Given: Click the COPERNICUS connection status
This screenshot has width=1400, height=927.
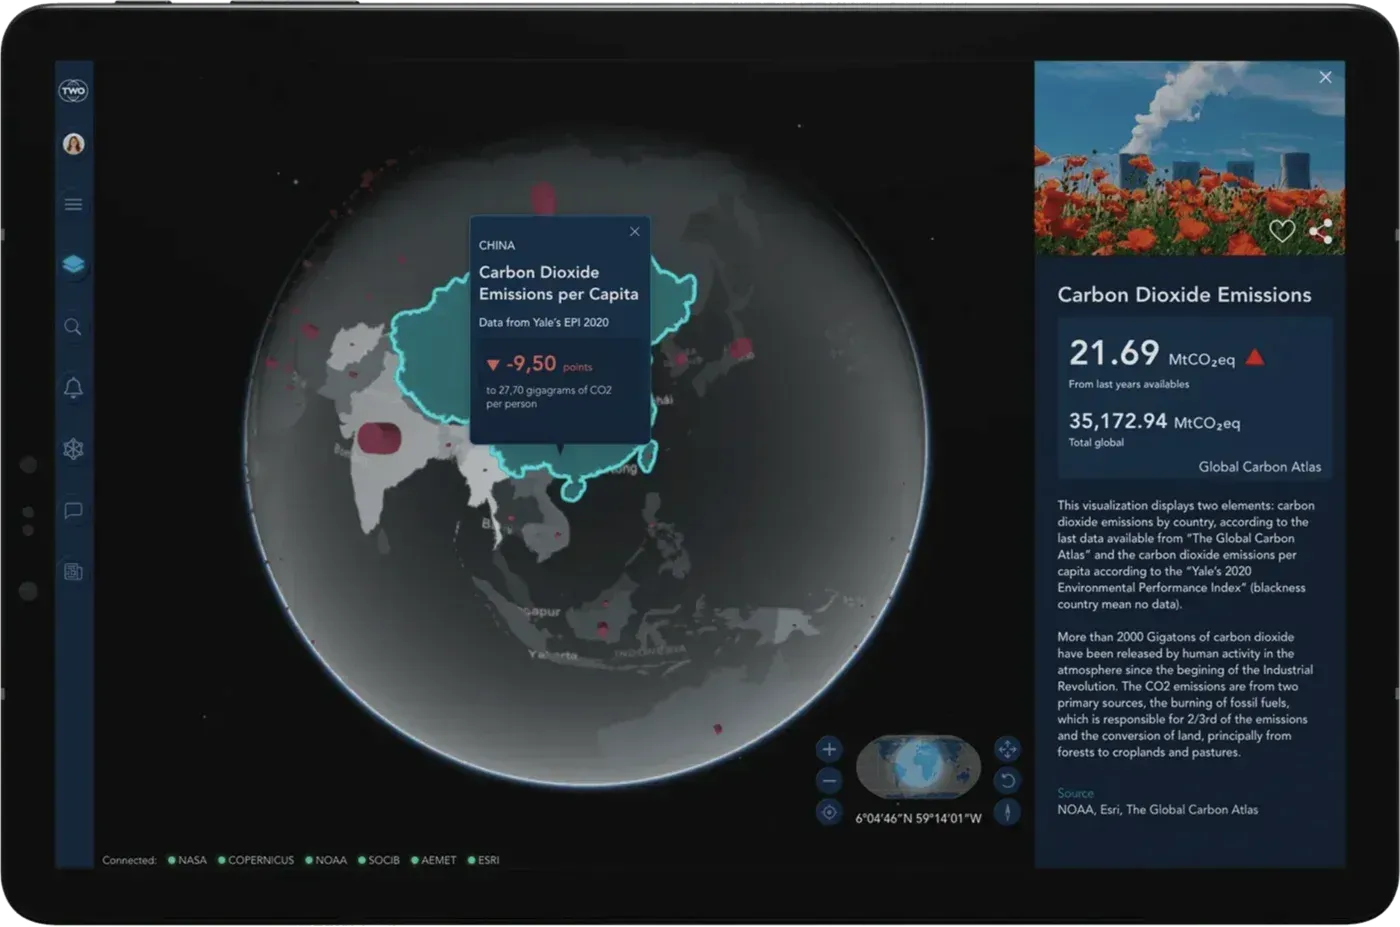Looking at the screenshot, I should (x=256, y=860).
